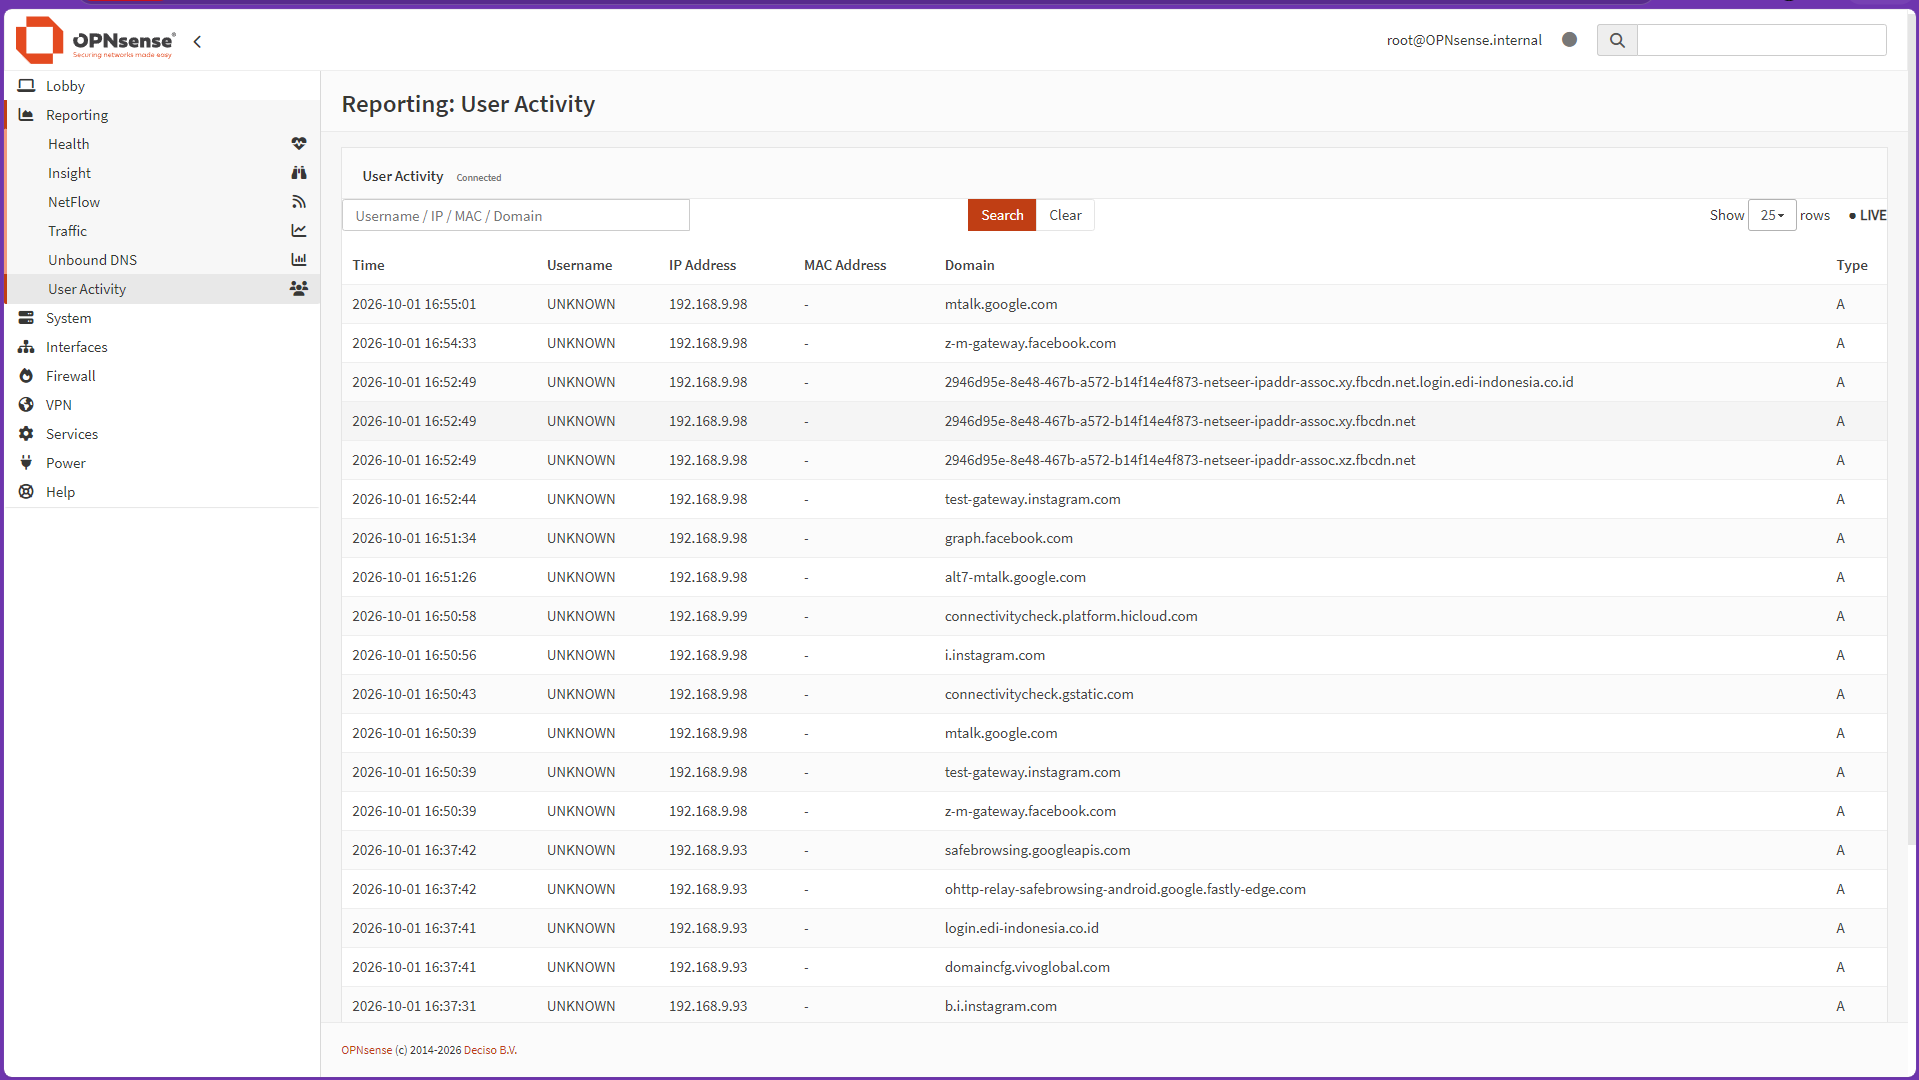Click the red Search button
Screen dimensions: 1919x1080
(x=1001, y=215)
